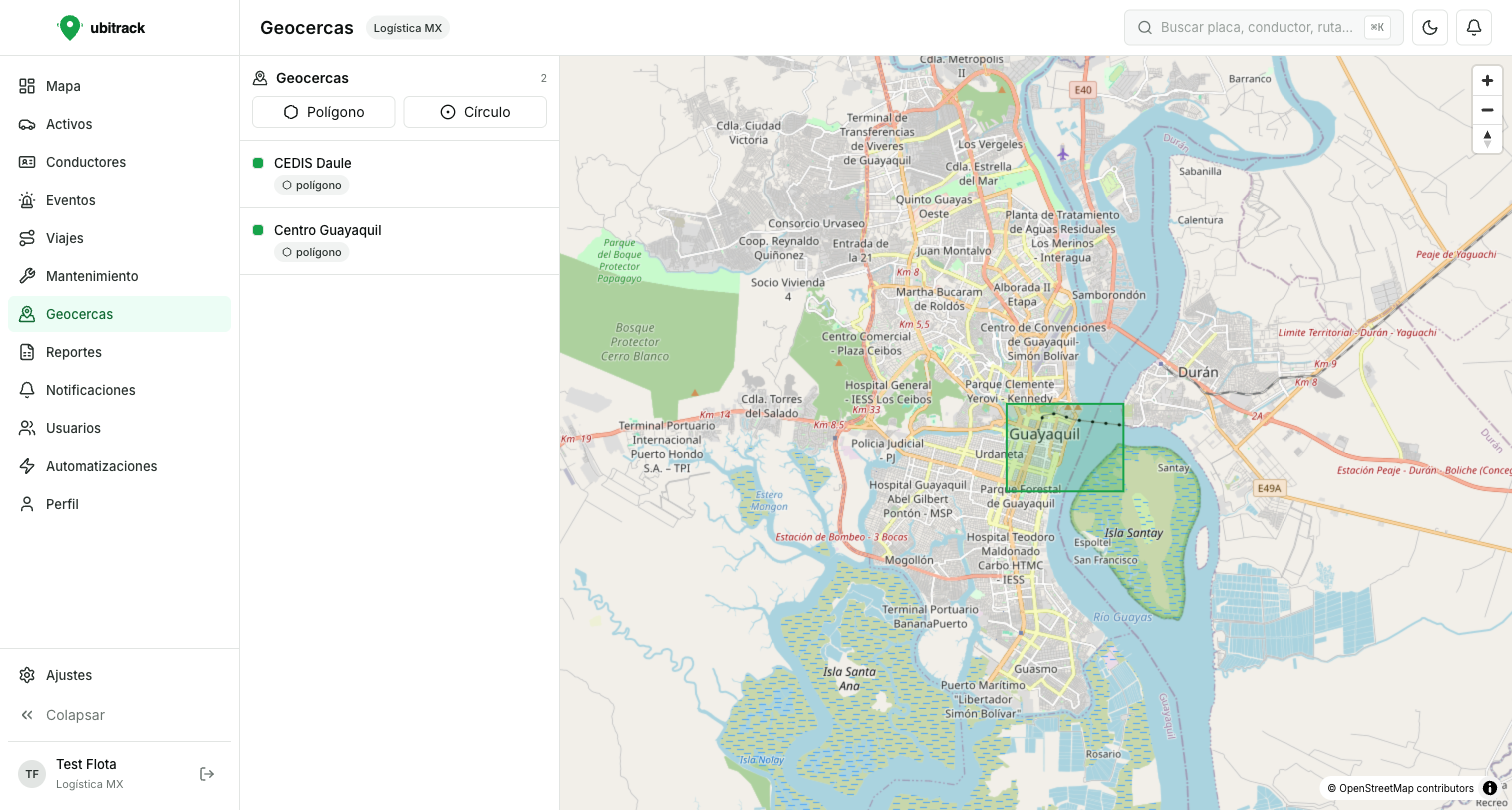Toggle dark mode with the moon icon
Viewport: 1512px width, 810px height.
1430,28
